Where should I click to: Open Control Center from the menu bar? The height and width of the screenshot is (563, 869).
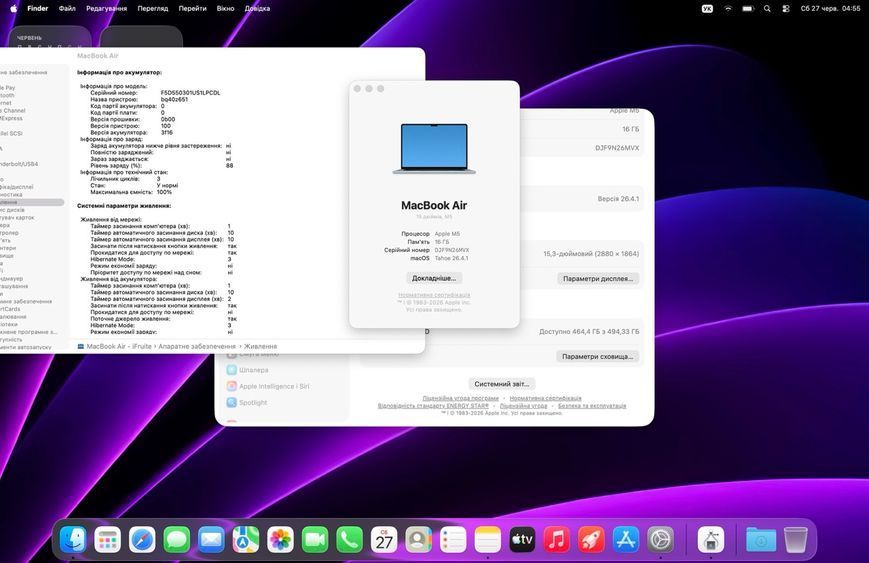point(786,9)
